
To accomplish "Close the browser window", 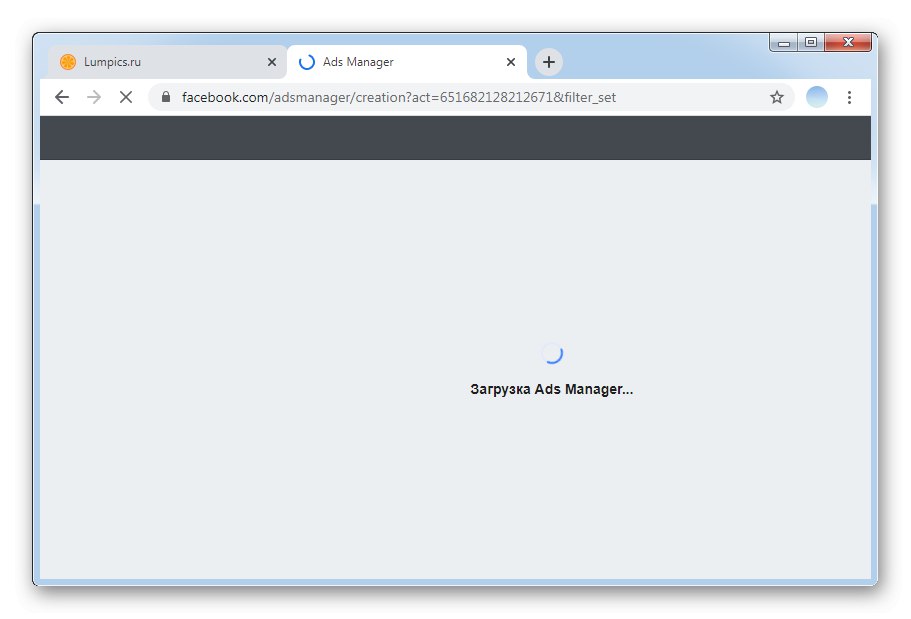I will pos(848,42).
